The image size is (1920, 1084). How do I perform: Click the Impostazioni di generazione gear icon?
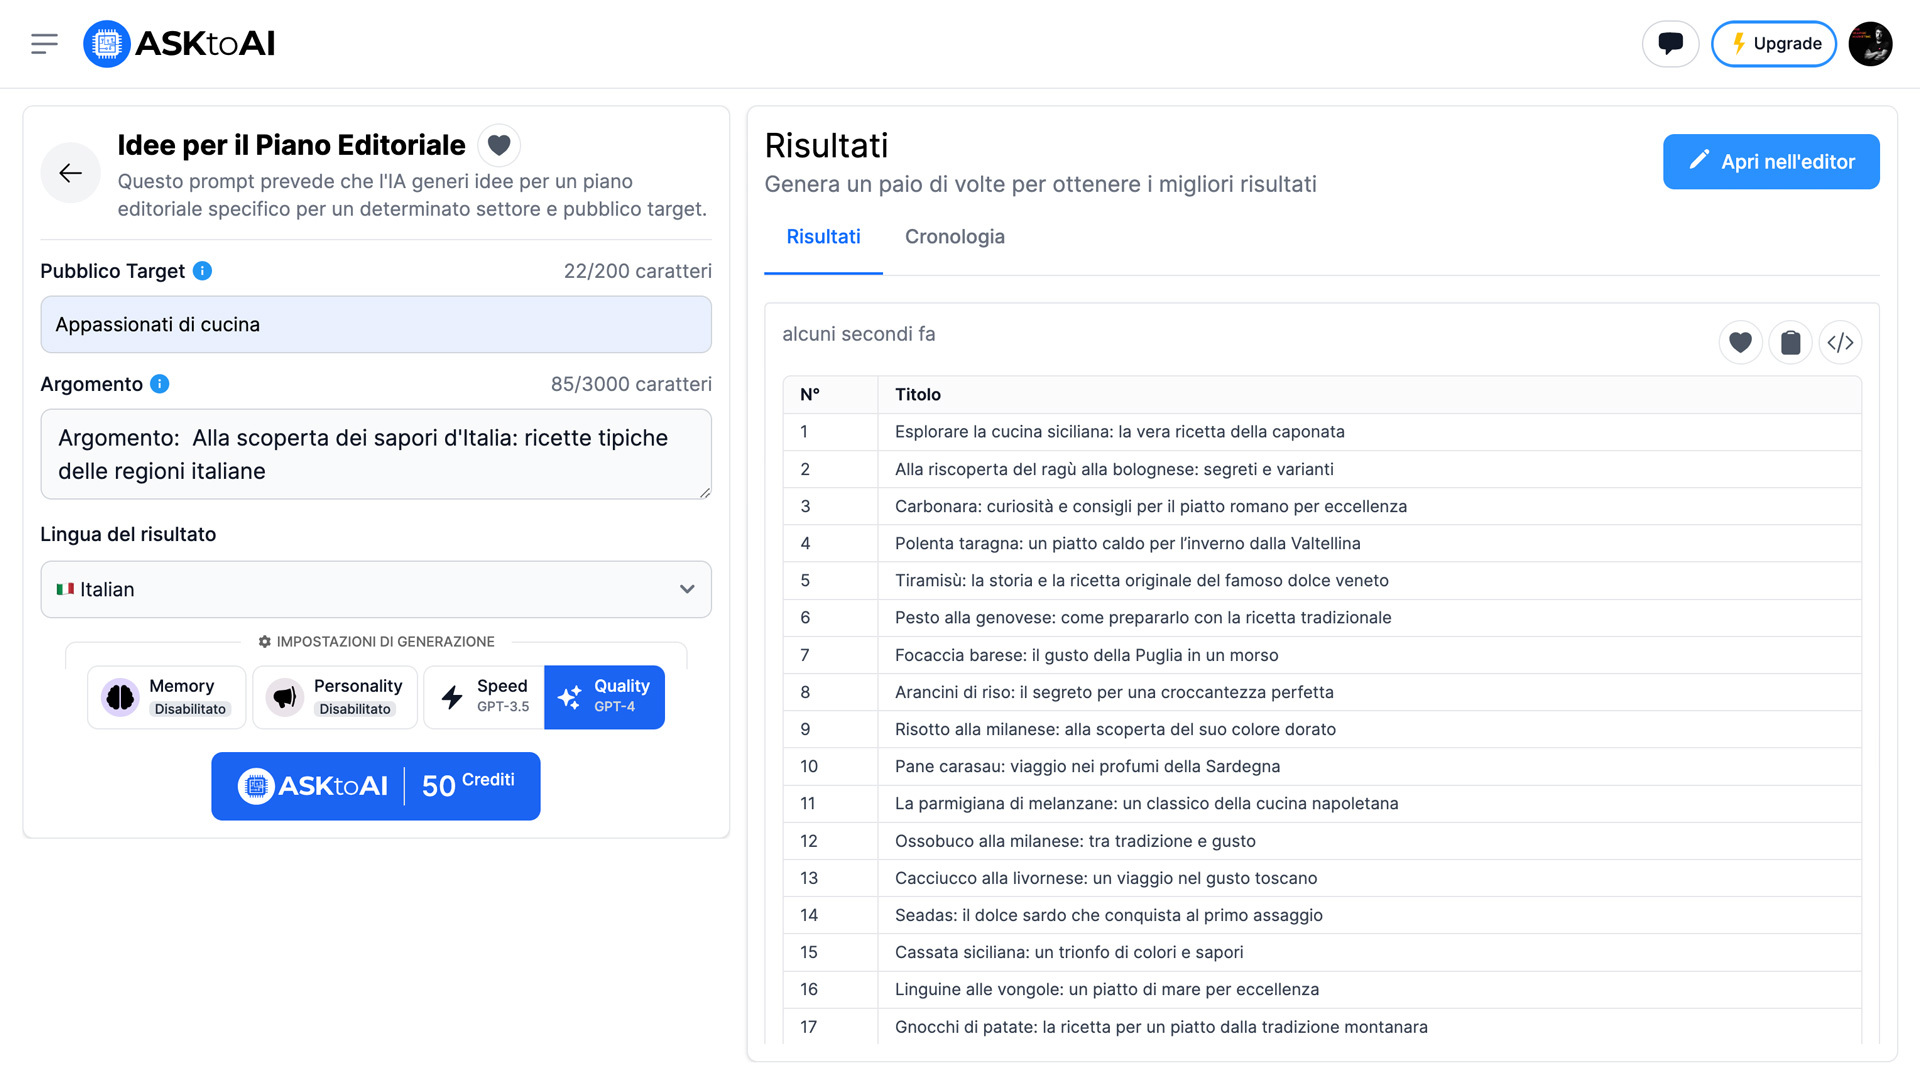pos(264,642)
